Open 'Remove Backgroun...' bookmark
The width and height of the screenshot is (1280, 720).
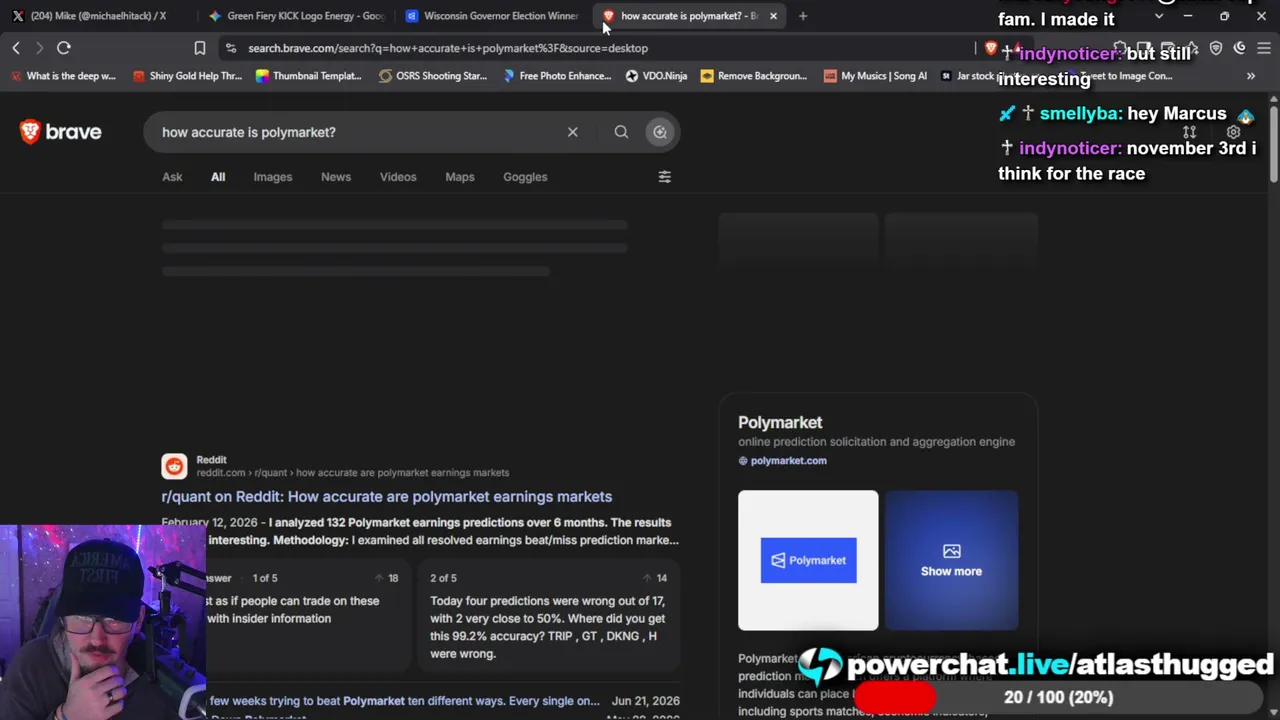(755, 76)
